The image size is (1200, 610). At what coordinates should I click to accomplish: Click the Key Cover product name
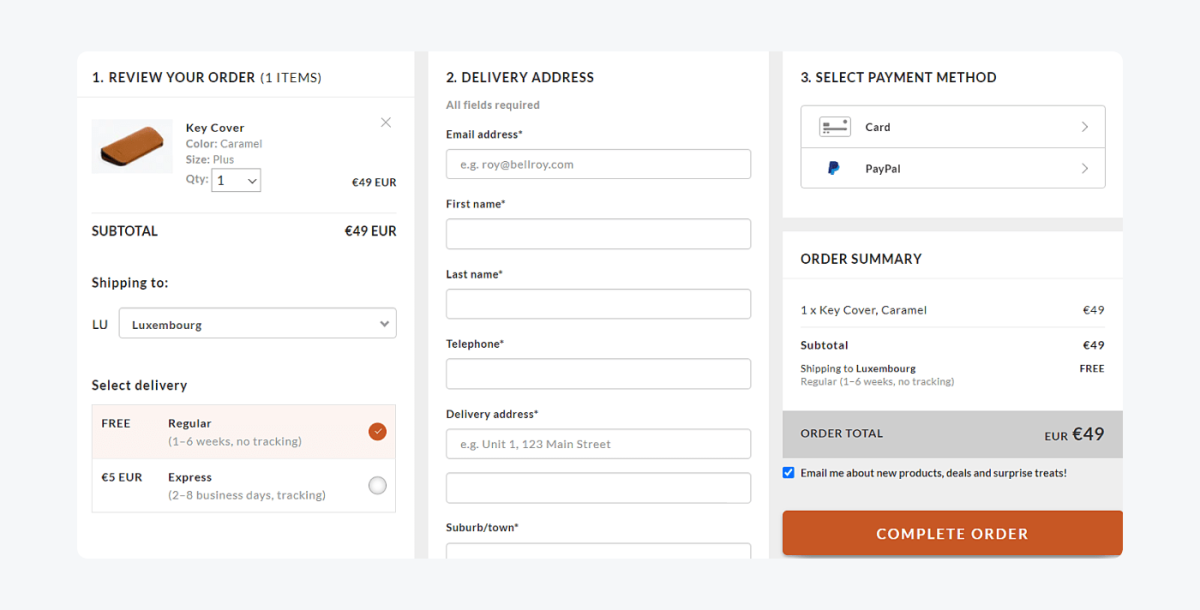pos(214,127)
